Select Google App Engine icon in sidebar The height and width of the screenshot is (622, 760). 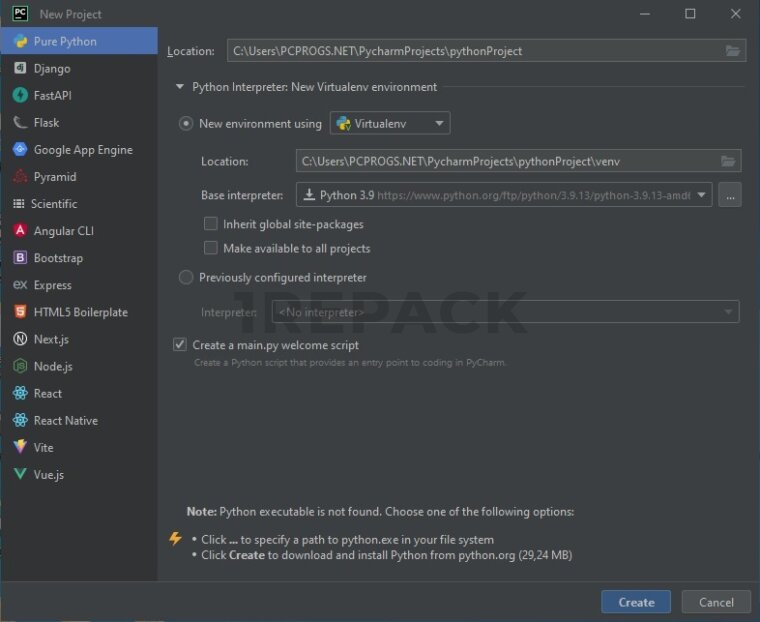pyautogui.click(x=20, y=150)
